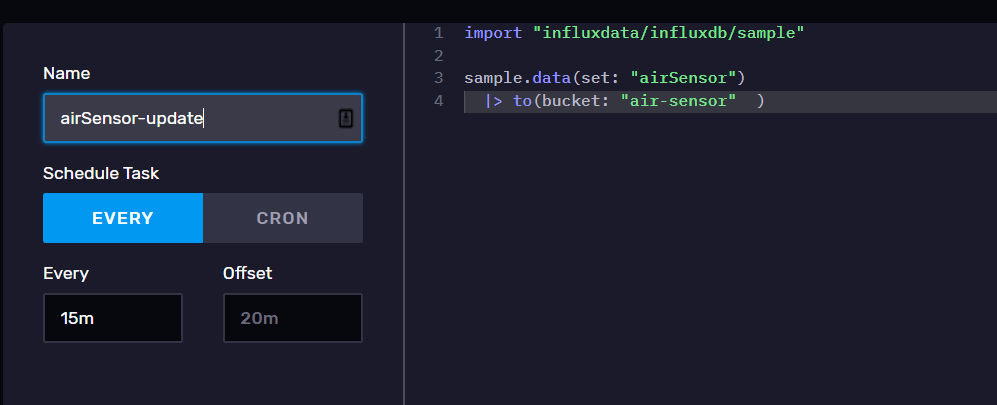The image size is (997, 405).
Task: Click the 'import' keyword on line 1
Action: pos(493,33)
